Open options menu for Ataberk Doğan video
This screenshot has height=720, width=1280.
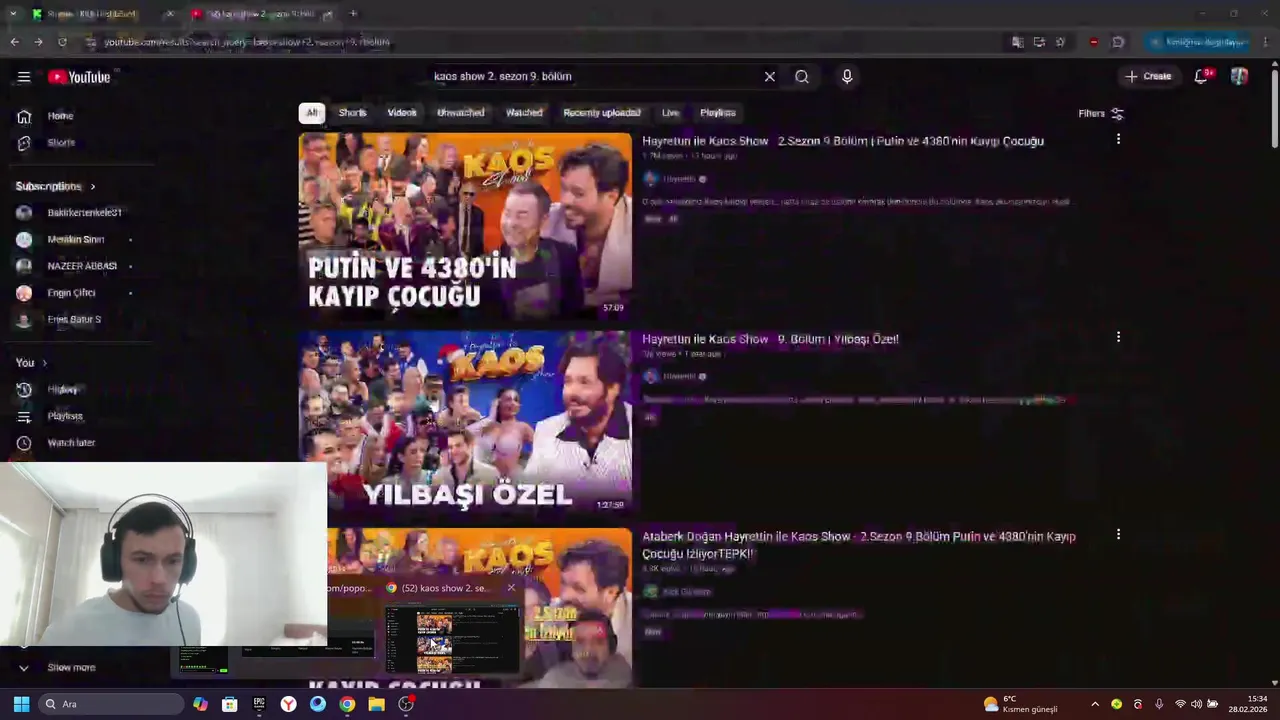pos(1118,535)
